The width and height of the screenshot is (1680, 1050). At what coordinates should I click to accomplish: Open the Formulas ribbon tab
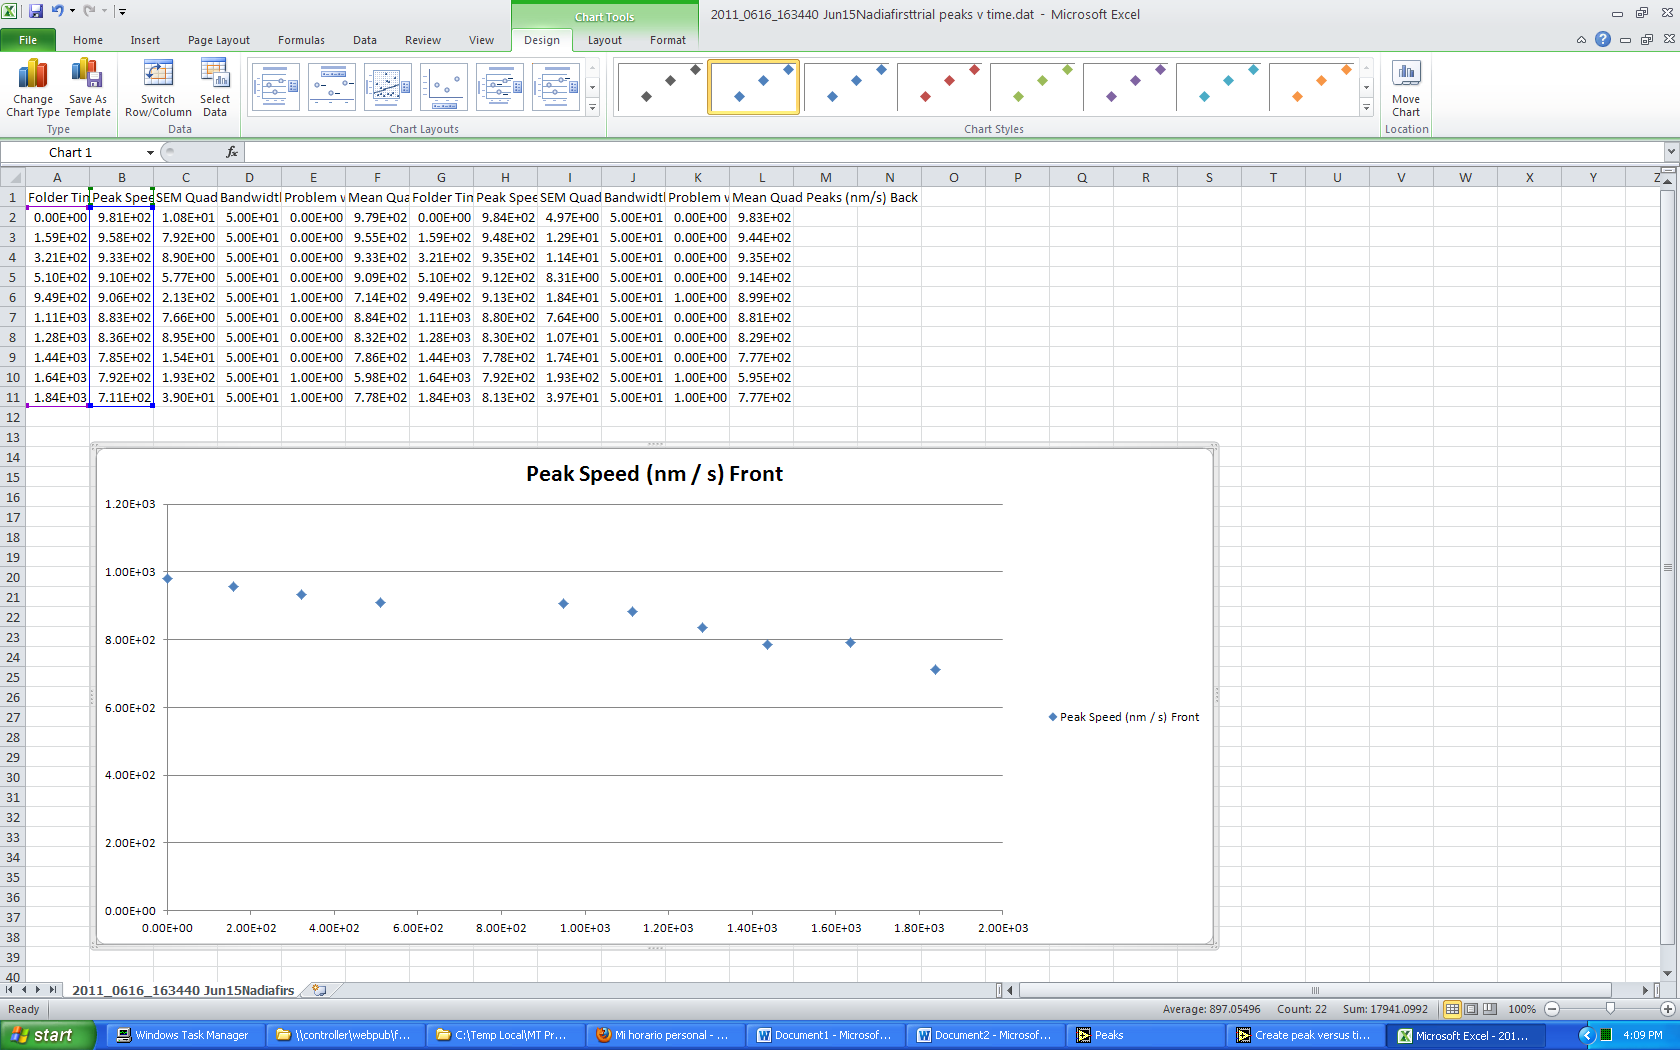[x=301, y=40]
